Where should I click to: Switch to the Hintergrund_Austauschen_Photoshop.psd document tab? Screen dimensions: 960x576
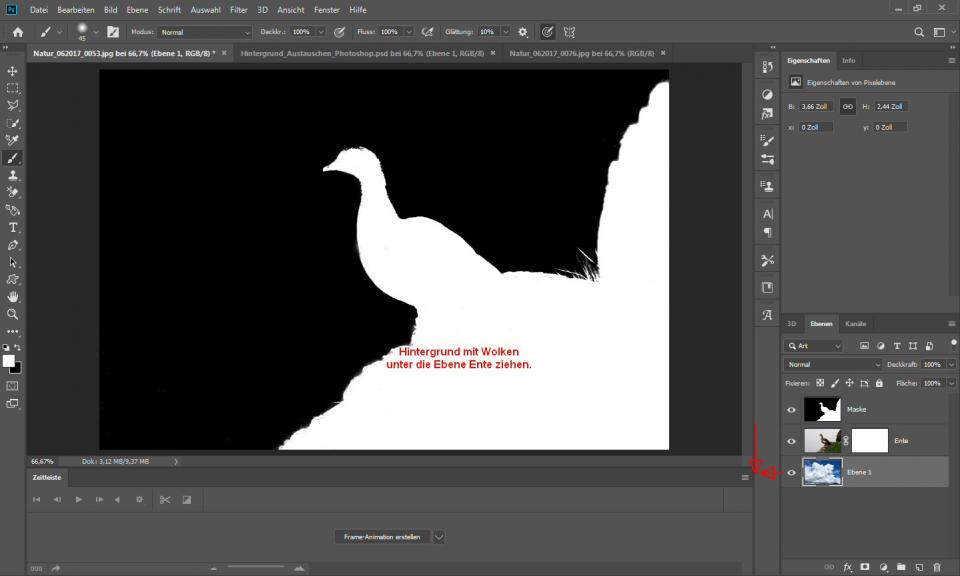tap(363, 53)
